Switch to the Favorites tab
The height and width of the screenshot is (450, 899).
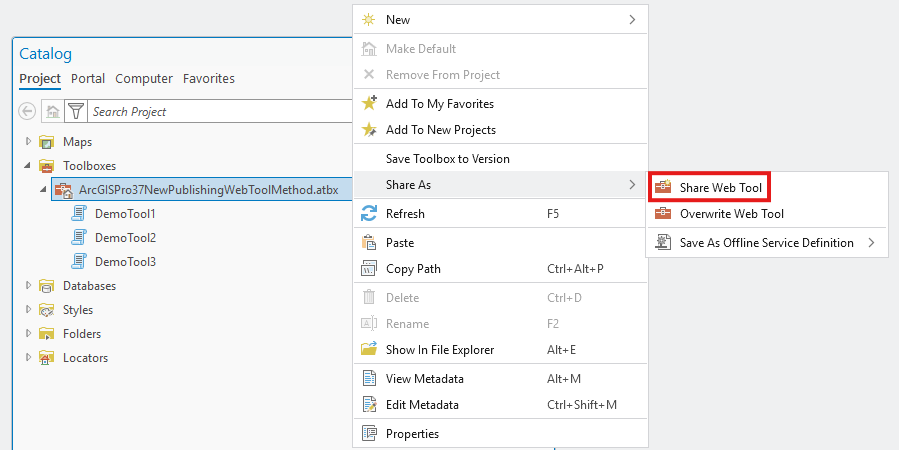pos(209,79)
